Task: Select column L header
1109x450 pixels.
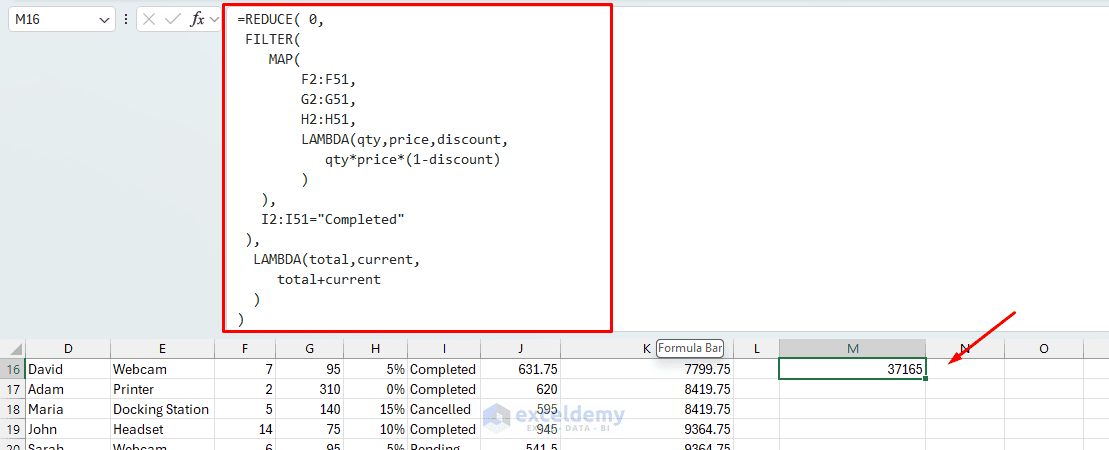Action: [x=757, y=348]
